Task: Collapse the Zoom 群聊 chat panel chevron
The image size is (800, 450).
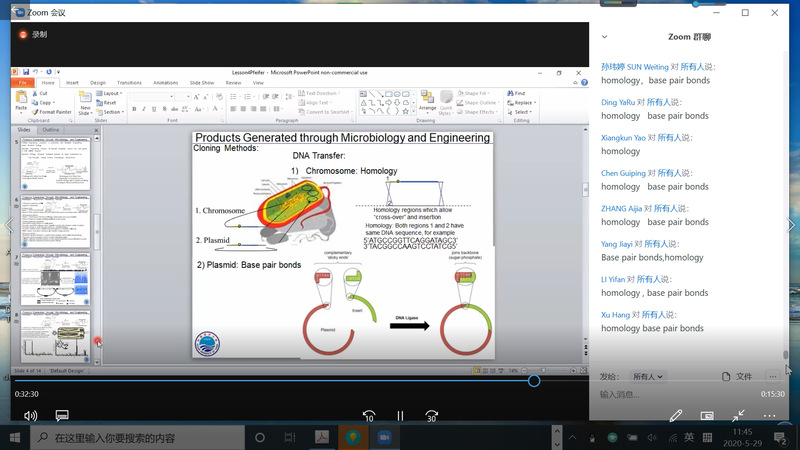Action: click(x=604, y=37)
